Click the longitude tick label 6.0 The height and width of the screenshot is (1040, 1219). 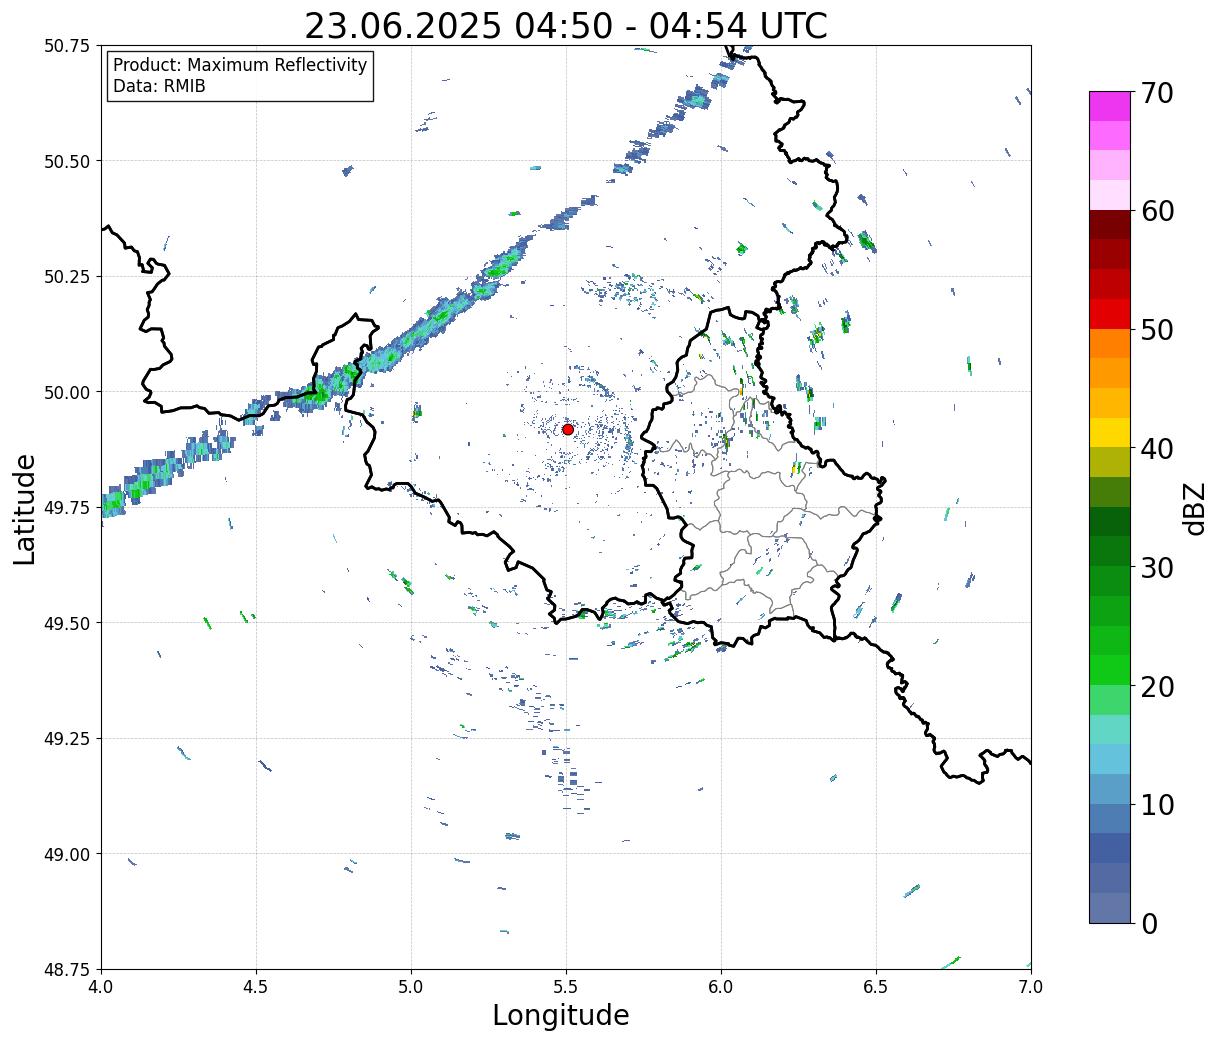pos(721,987)
